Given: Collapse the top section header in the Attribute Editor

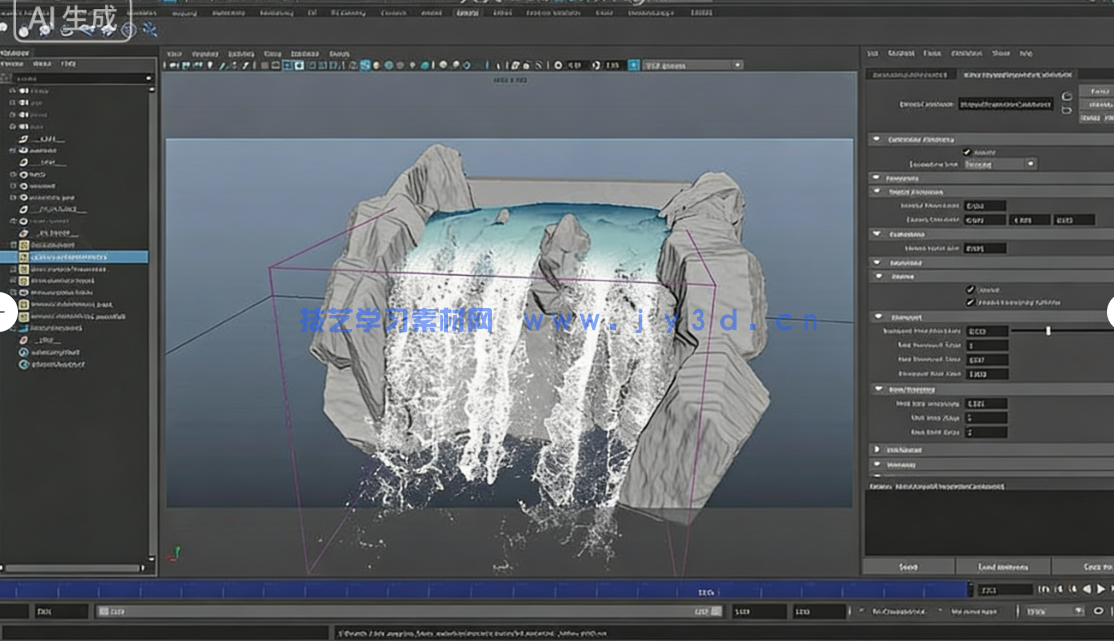Looking at the screenshot, I should (x=878, y=138).
